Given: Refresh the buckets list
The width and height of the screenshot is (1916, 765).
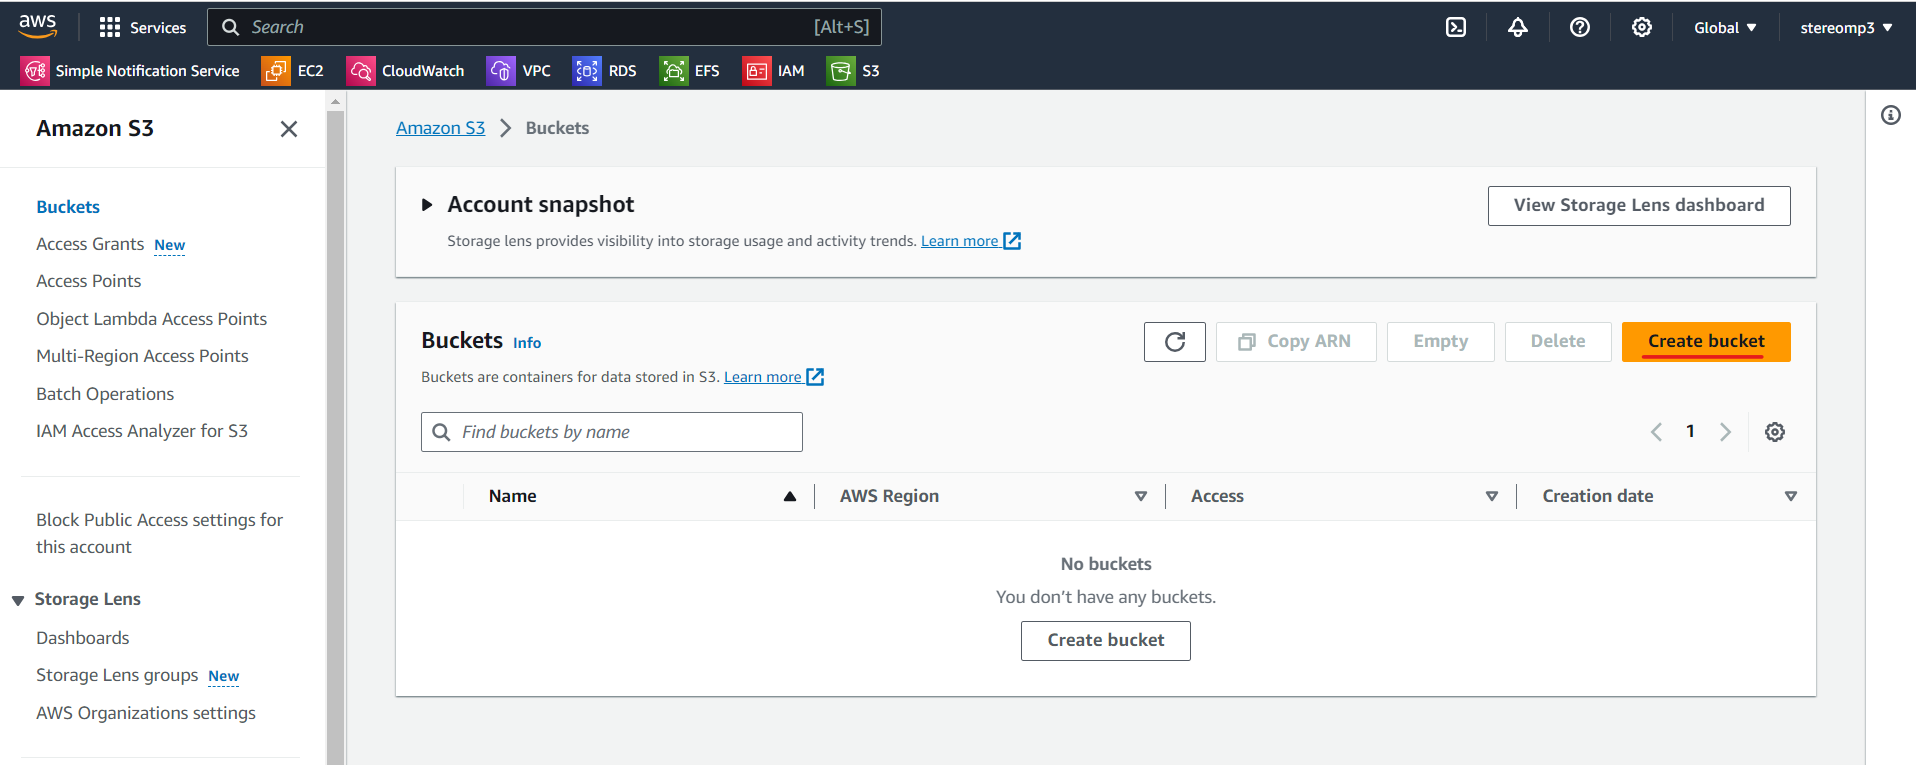Looking at the screenshot, I should [x=1175, y=342].
